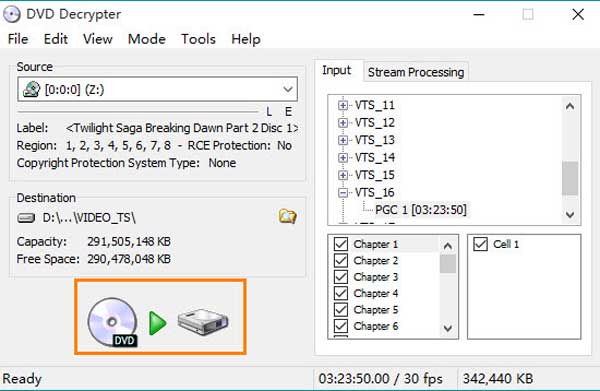Select VTS_11 in the title tree

(375, 105)
